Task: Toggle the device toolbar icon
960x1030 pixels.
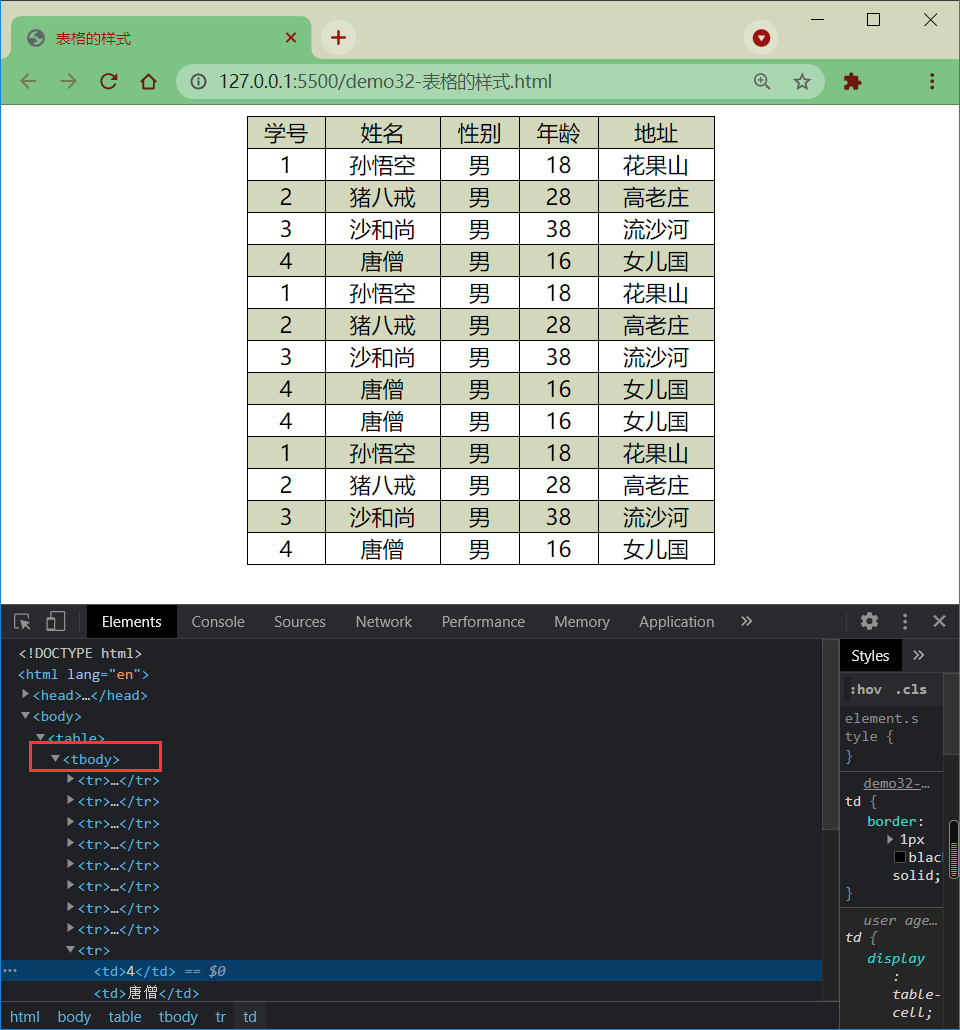Action: pyautogui.click(x=56, y=621)
